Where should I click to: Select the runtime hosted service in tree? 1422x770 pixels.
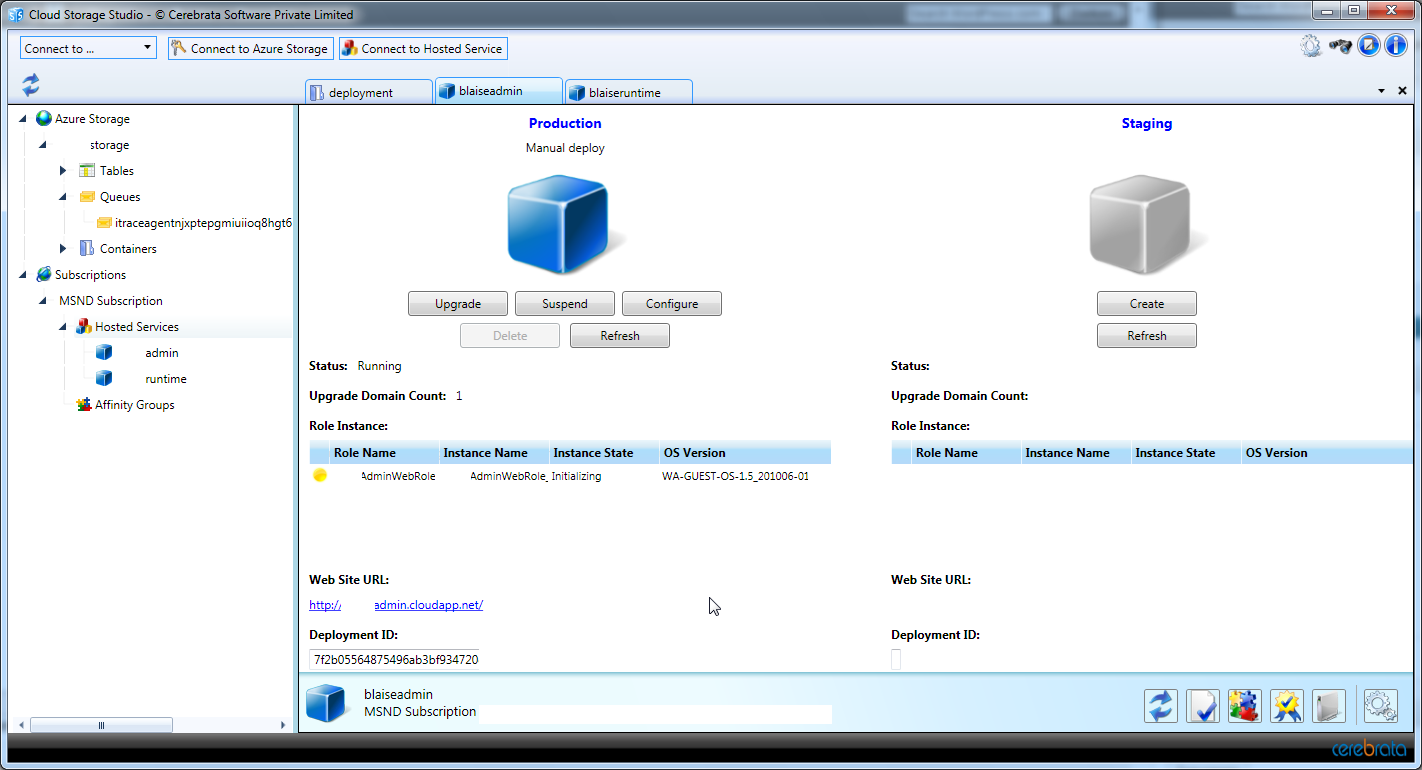click(165, 379)
